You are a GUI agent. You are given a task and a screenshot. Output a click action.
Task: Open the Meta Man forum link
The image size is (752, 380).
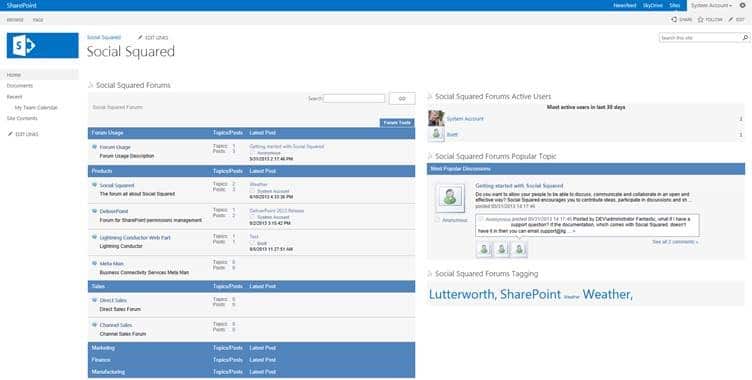(112, 263)
